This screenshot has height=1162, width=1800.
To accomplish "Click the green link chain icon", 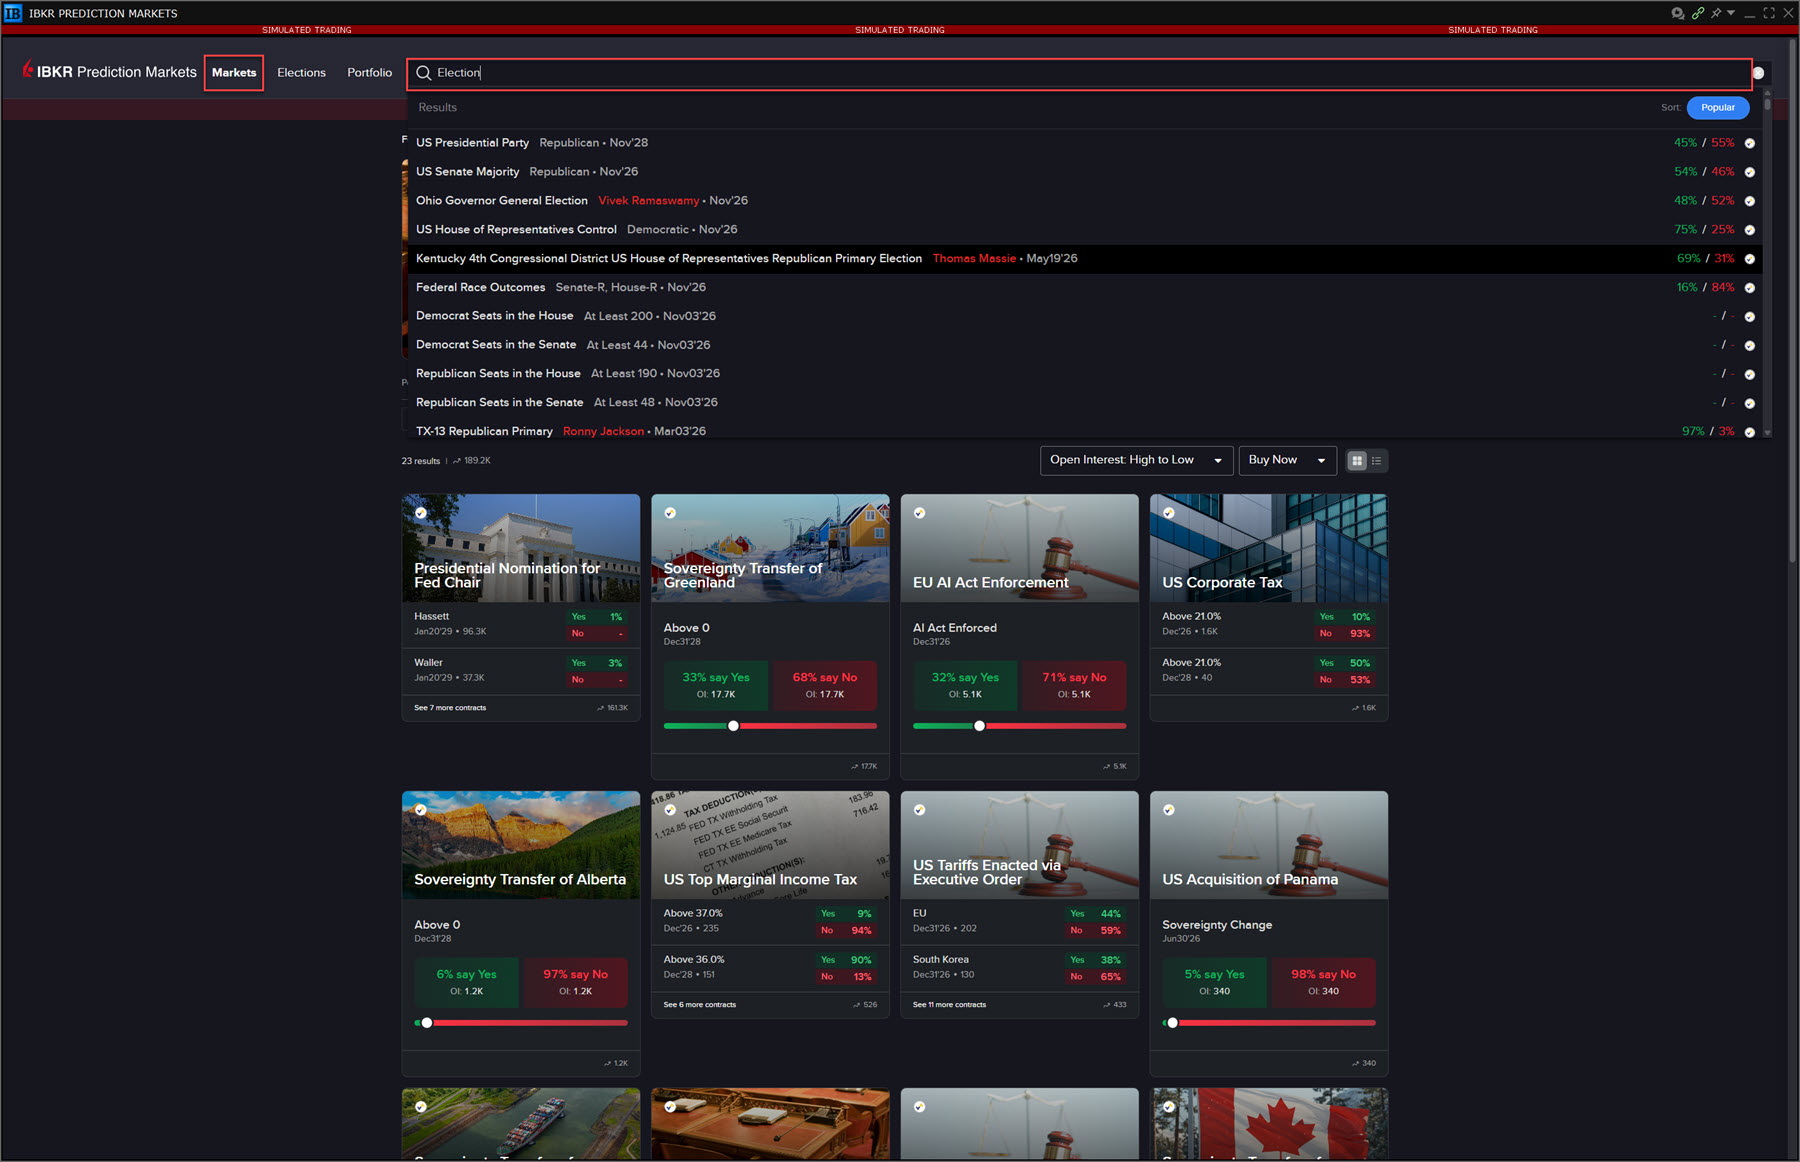I will [1698, 13].
